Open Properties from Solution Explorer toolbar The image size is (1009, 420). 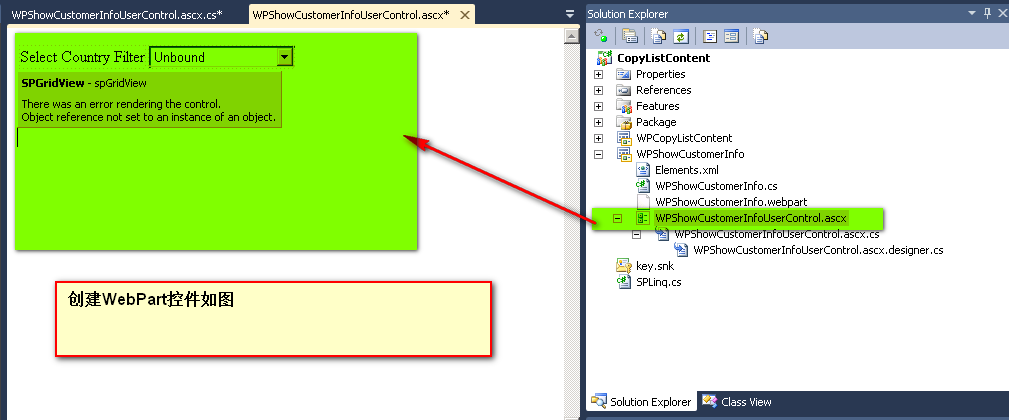click(630, 36)
